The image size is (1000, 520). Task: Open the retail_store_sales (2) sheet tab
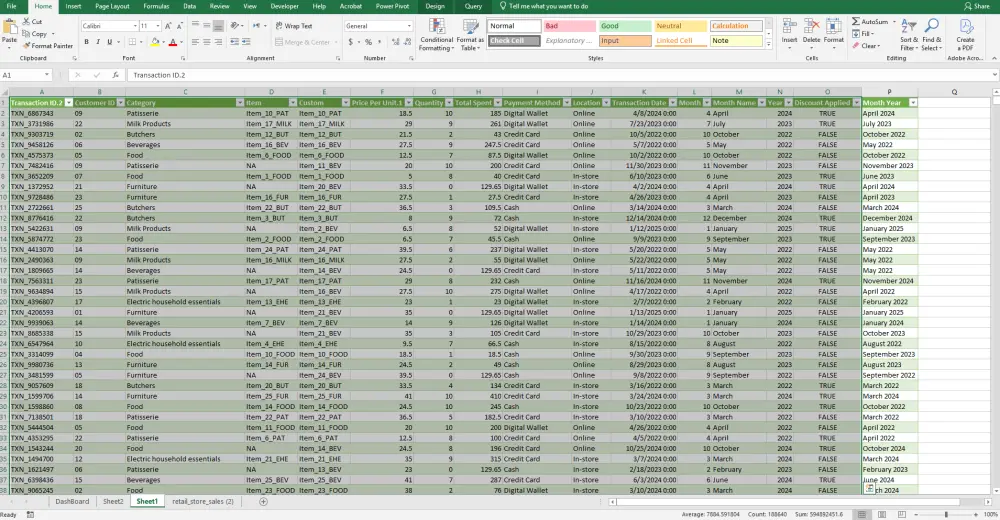coord(203,501)
